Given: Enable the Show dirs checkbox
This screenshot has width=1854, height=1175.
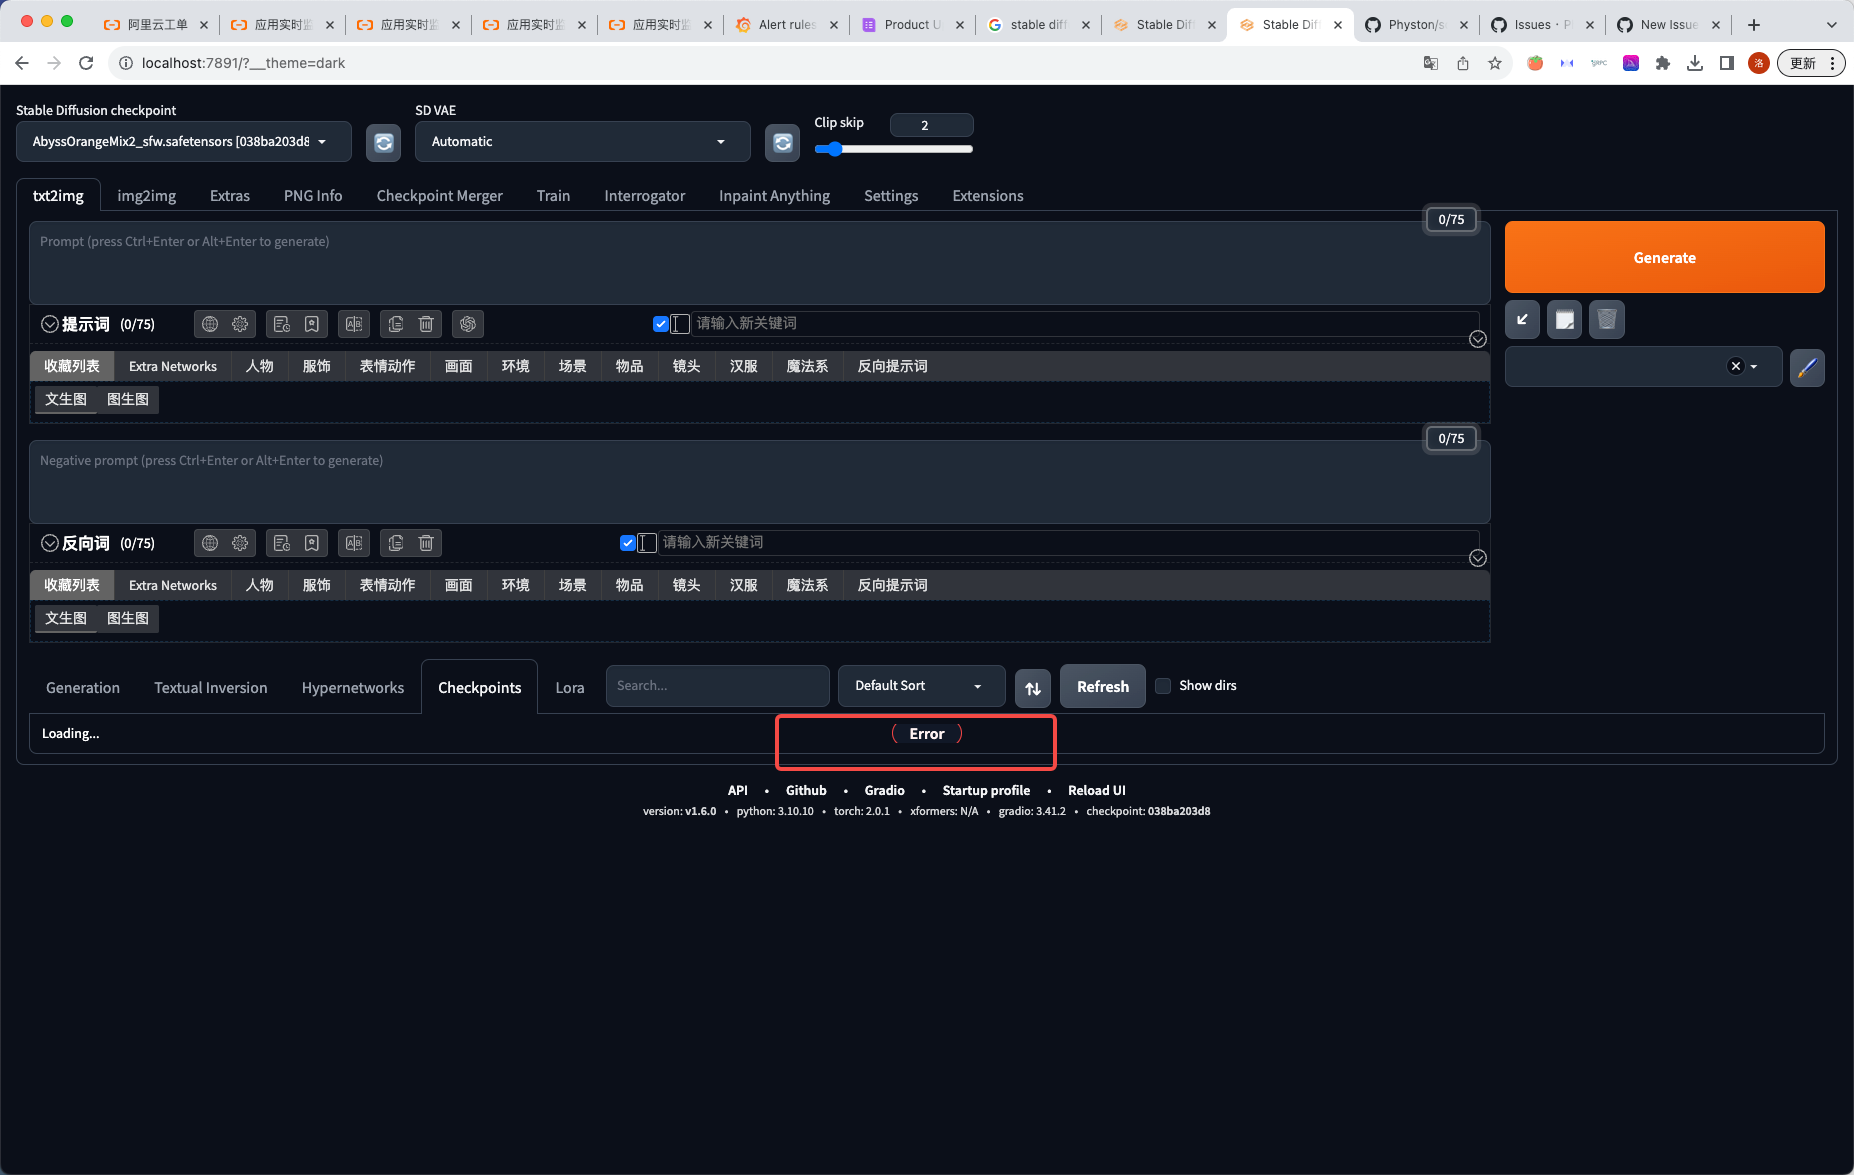Looking at the screenshot, I should (x=1163, y=686).
